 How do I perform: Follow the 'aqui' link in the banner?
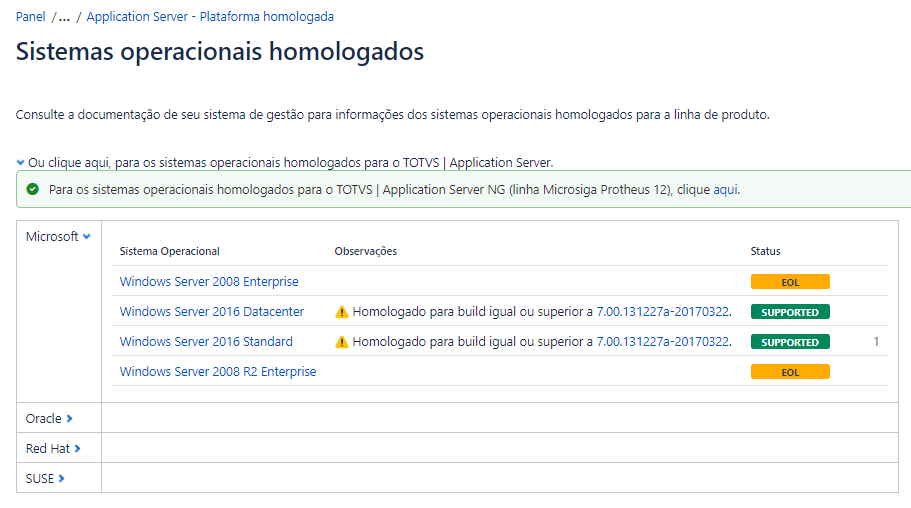pyautogui.click(x=726, y=189)
